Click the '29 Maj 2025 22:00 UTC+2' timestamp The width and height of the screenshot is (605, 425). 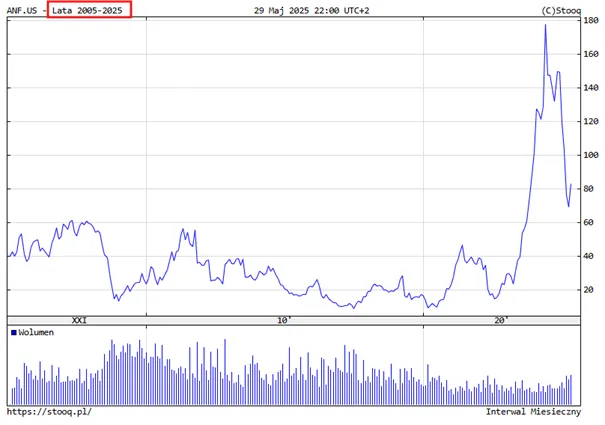311,10
